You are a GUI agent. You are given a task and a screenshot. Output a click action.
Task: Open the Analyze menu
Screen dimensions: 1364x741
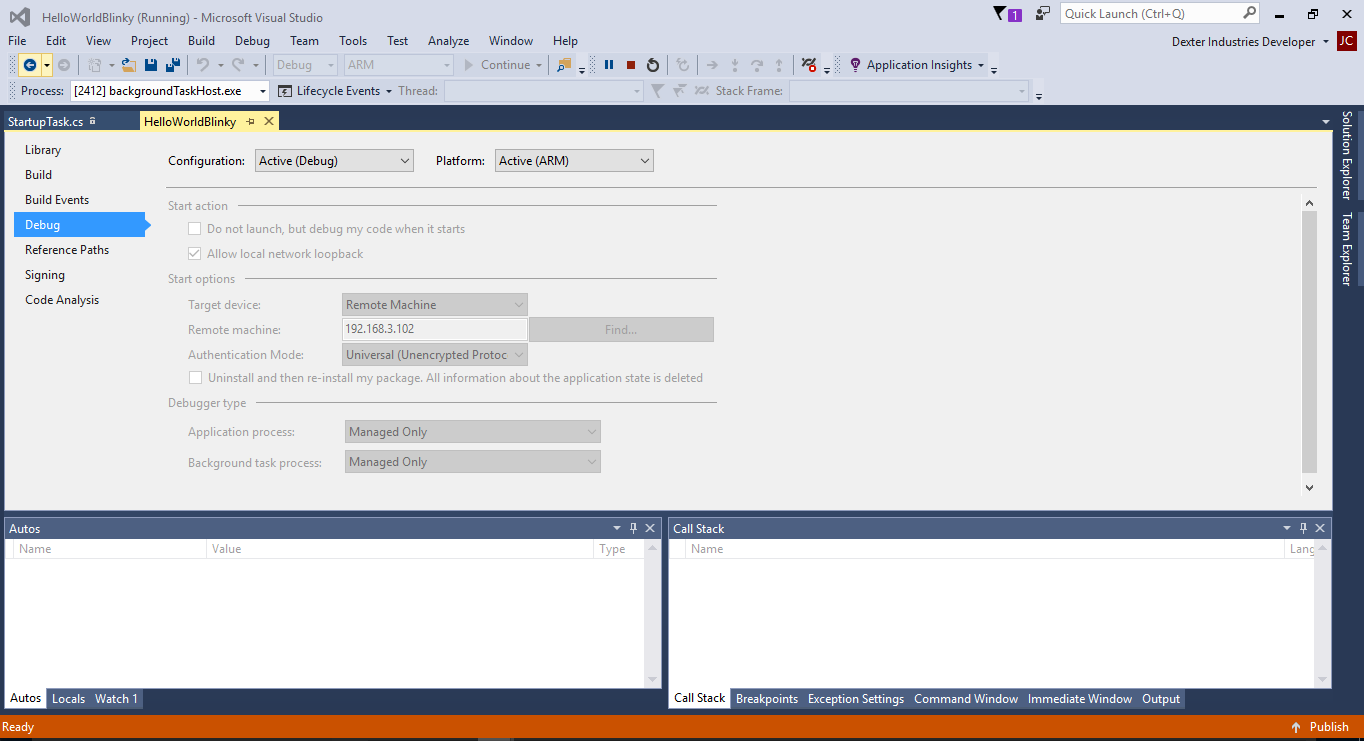[x=448, y=41]
